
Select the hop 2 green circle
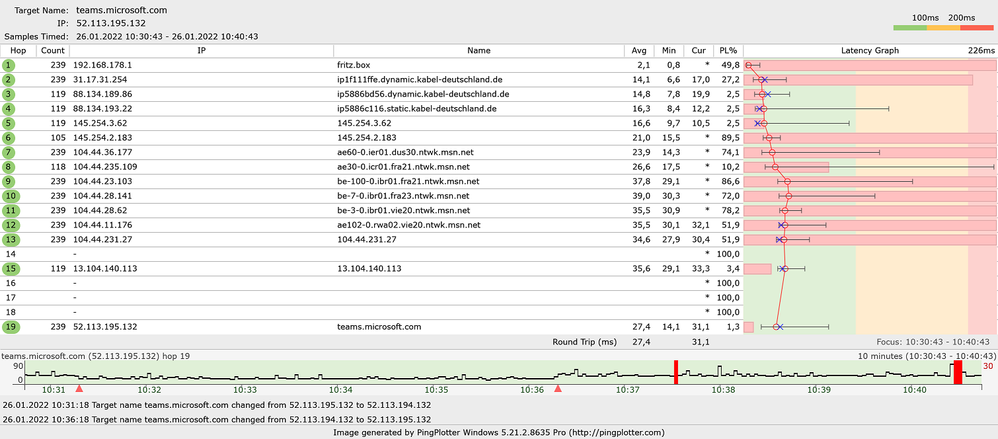pyautogui.click(x=8, y=80)
